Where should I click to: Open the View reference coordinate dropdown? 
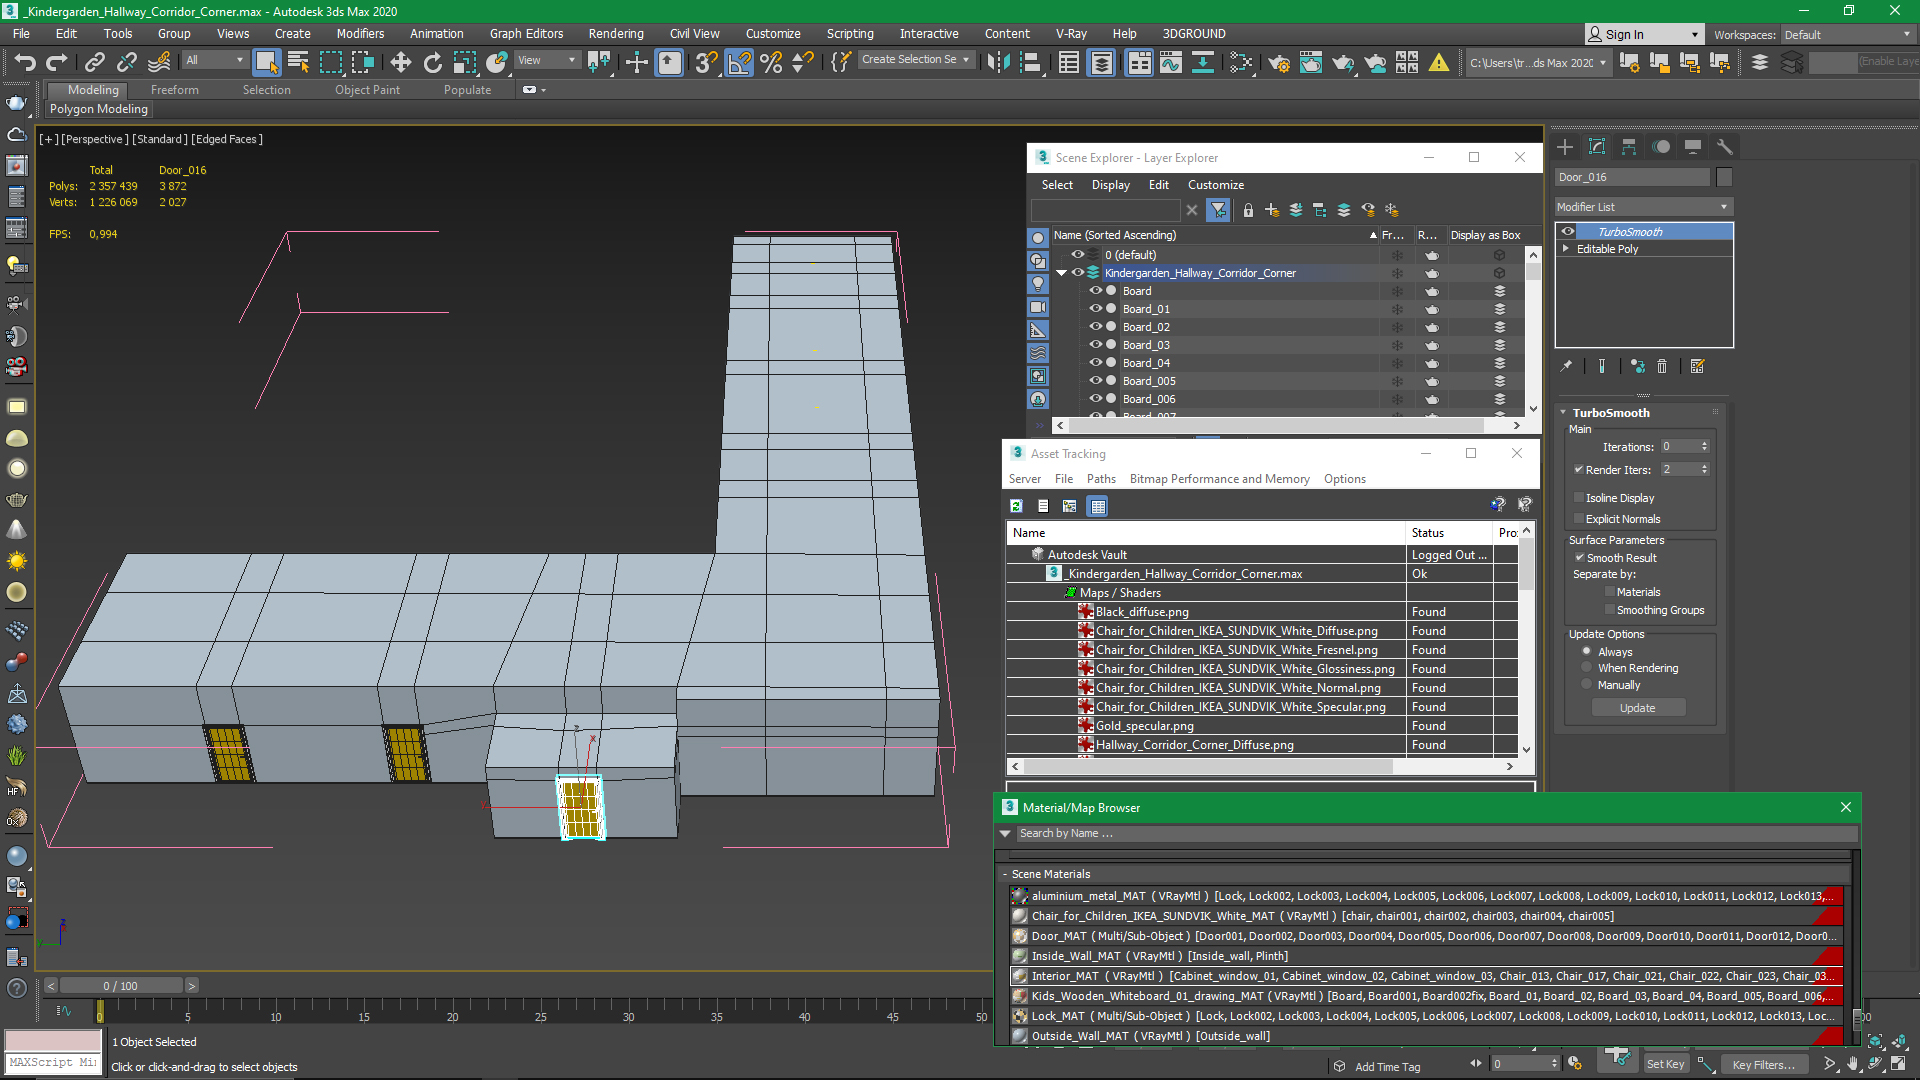[546, 60]
